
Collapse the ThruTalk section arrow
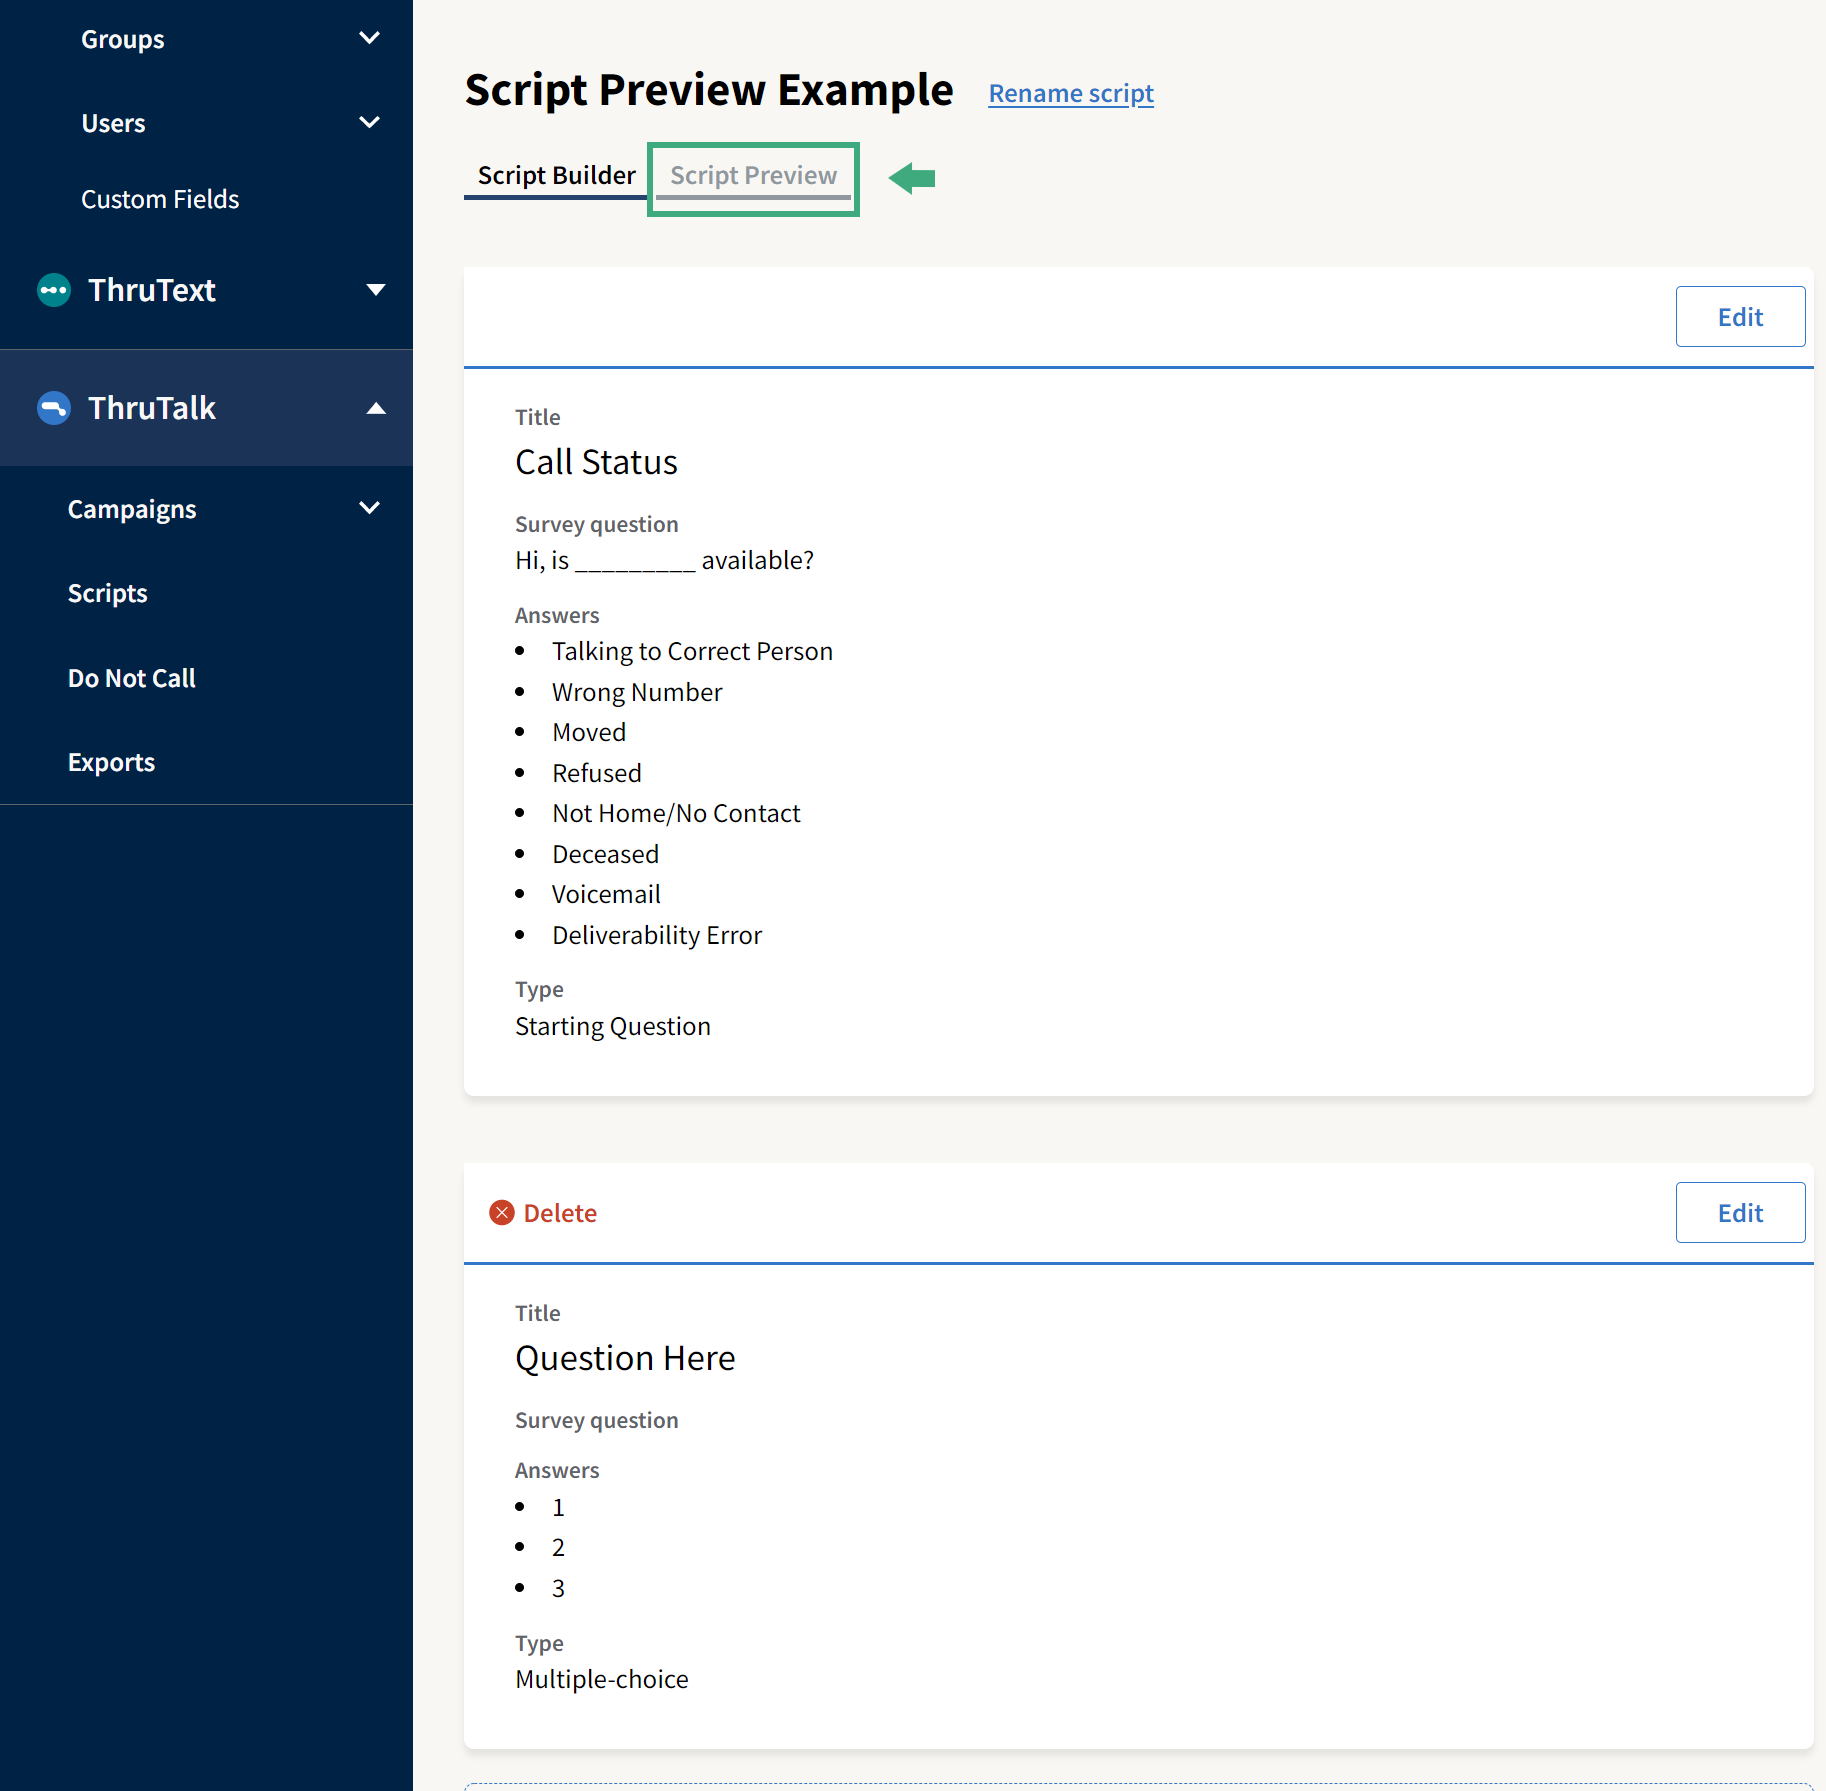pyautogui.click(x=376, y=408)
